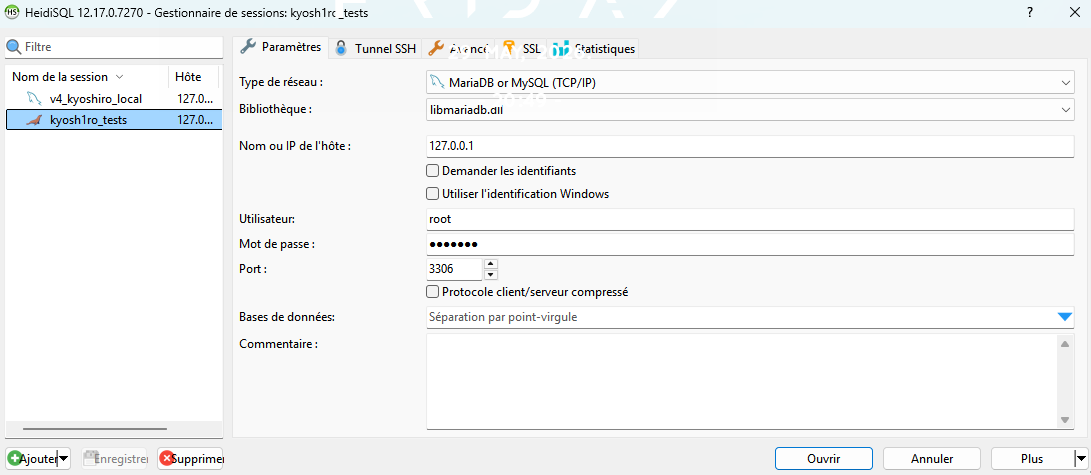
Task: Sort by Nom de la session column header
Action: pyautogui.click(x=87, y=77)
